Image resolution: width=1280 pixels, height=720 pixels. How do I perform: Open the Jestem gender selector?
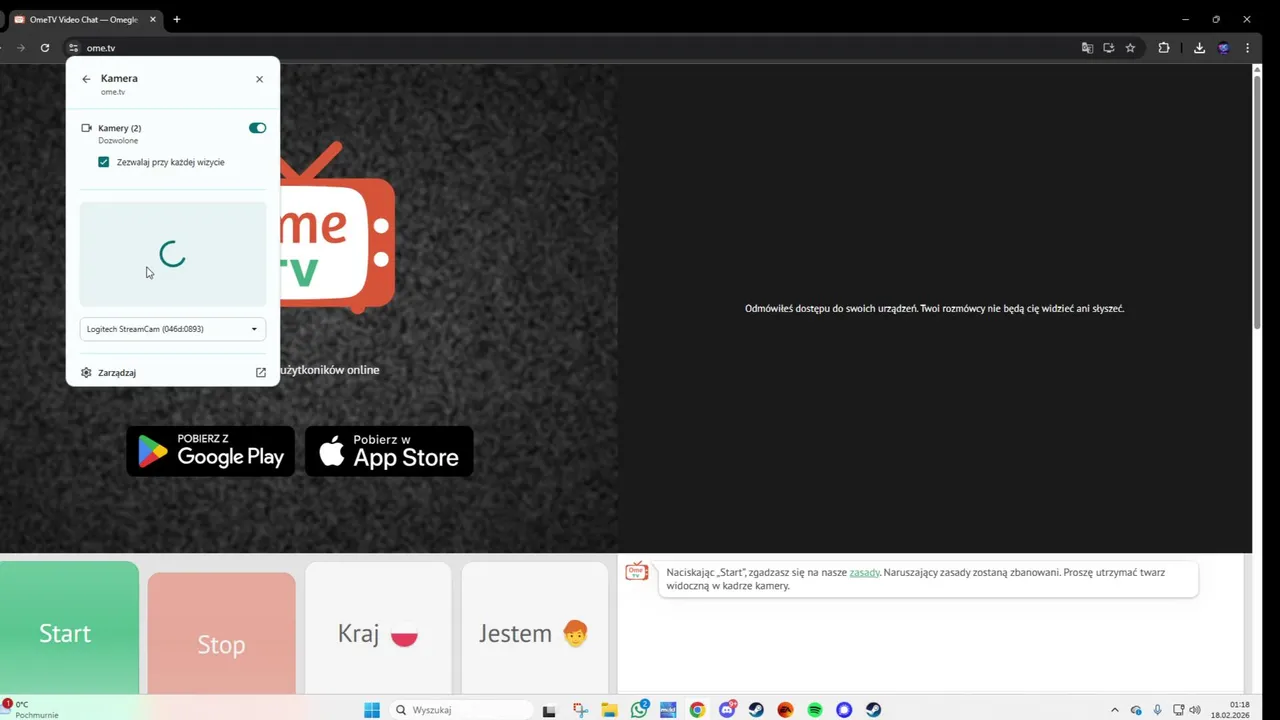click(534, 628)
